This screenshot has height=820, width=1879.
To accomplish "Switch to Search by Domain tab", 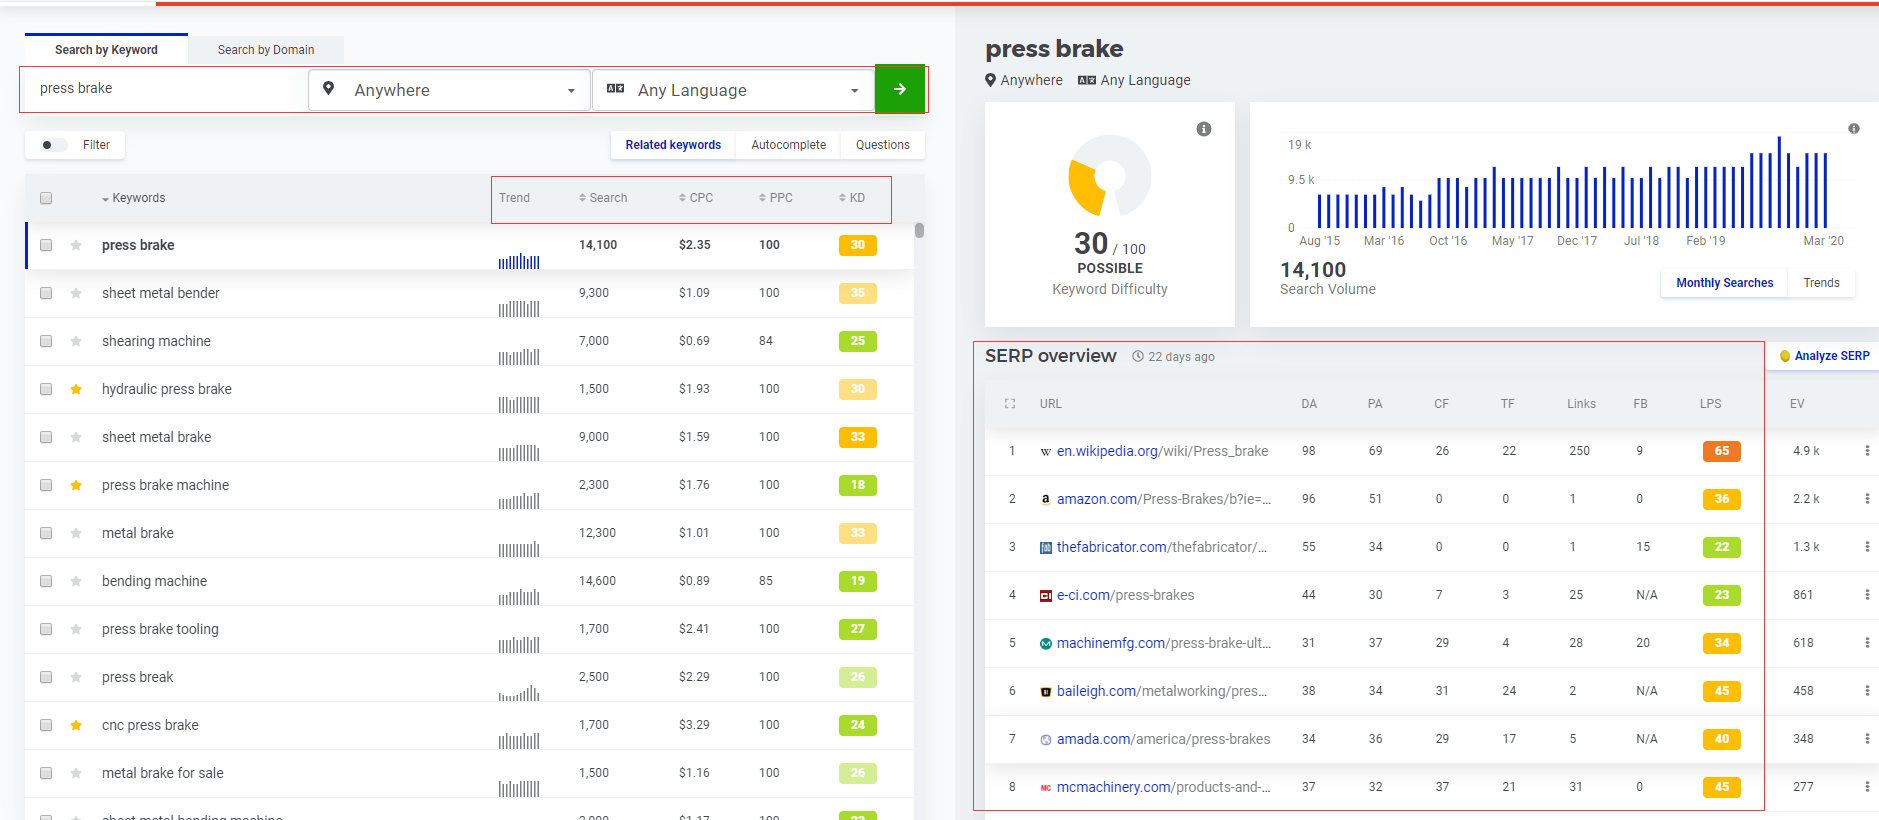I will (x=266, y=50).
